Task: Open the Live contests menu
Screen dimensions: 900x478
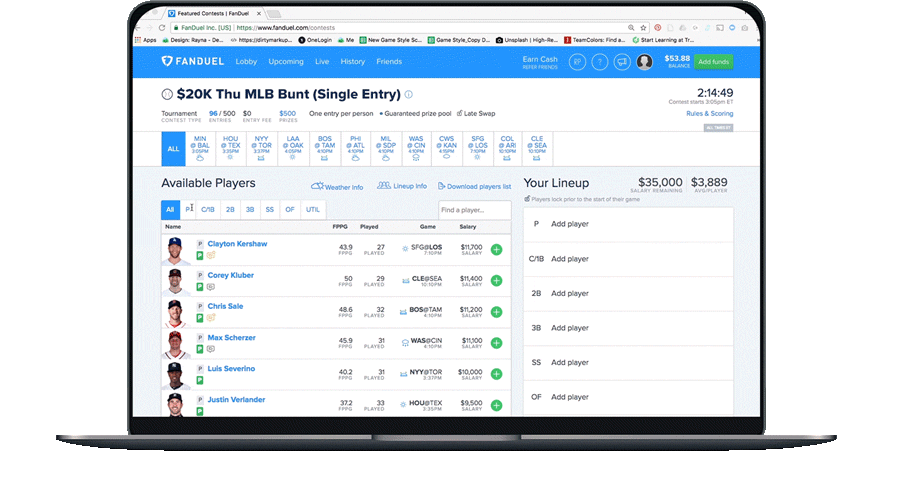Action: click(322, 61)
